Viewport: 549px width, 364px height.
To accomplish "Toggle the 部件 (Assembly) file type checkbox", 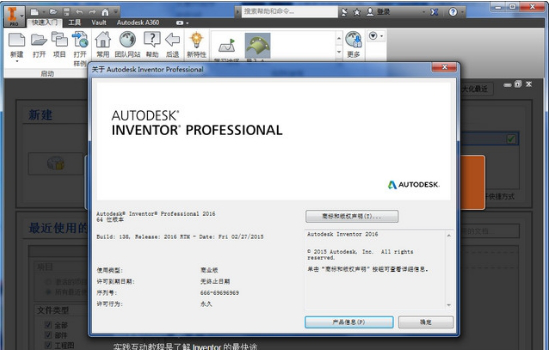I will (x=48, y=335).
